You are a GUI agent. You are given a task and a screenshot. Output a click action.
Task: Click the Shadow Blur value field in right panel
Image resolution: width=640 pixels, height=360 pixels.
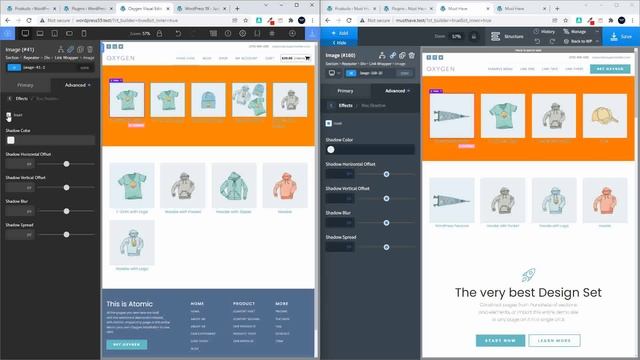pyautogui.click(x=340, y=223)
